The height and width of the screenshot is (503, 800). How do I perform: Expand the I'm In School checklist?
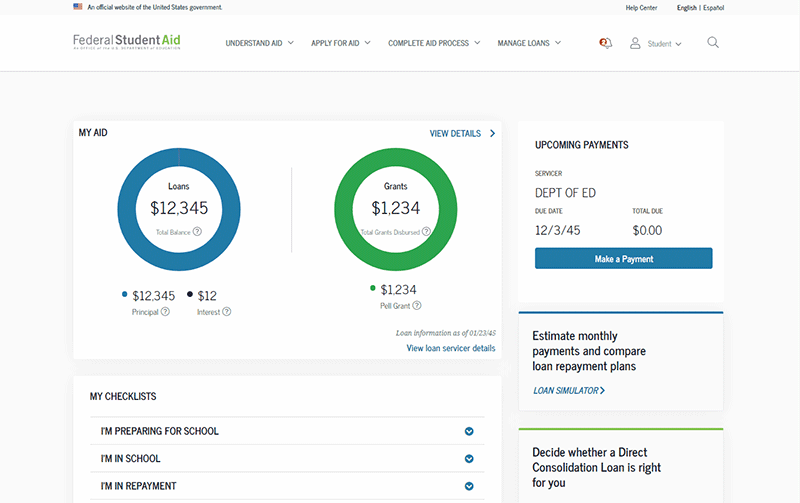pyautogui.click(x=468, y=459)
